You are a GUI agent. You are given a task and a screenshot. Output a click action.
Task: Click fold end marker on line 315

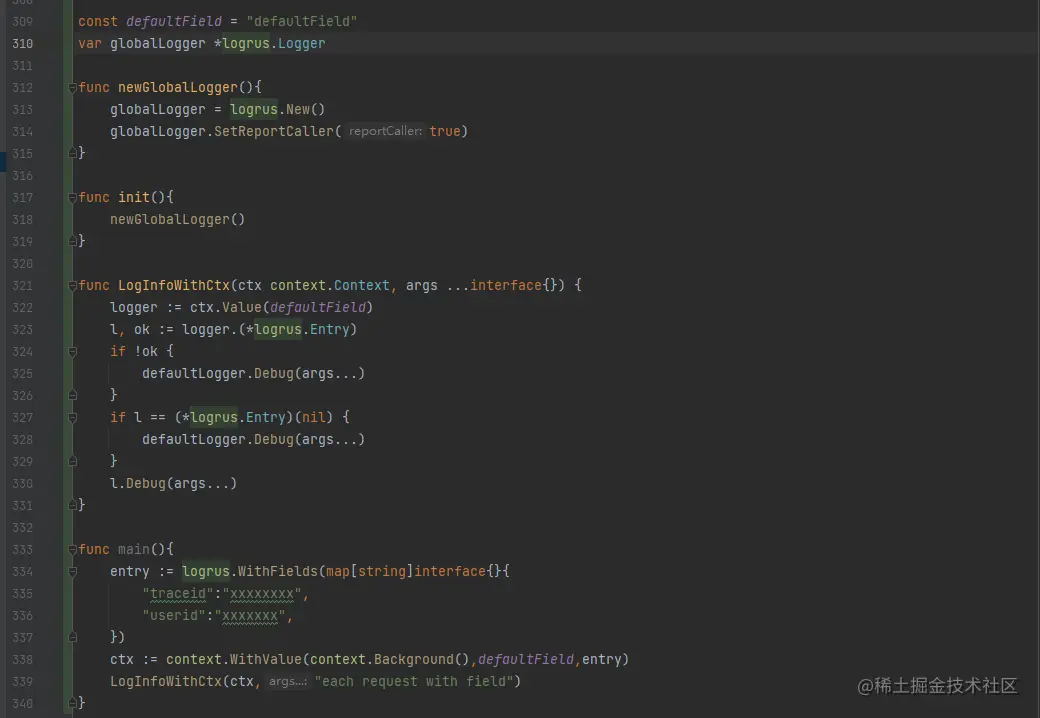tap(72, 153)
